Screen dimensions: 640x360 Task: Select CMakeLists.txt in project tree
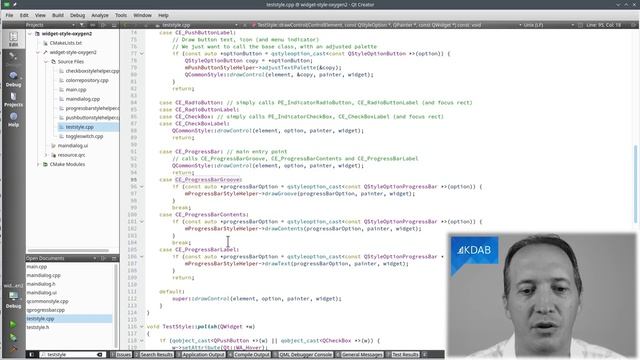65,43
